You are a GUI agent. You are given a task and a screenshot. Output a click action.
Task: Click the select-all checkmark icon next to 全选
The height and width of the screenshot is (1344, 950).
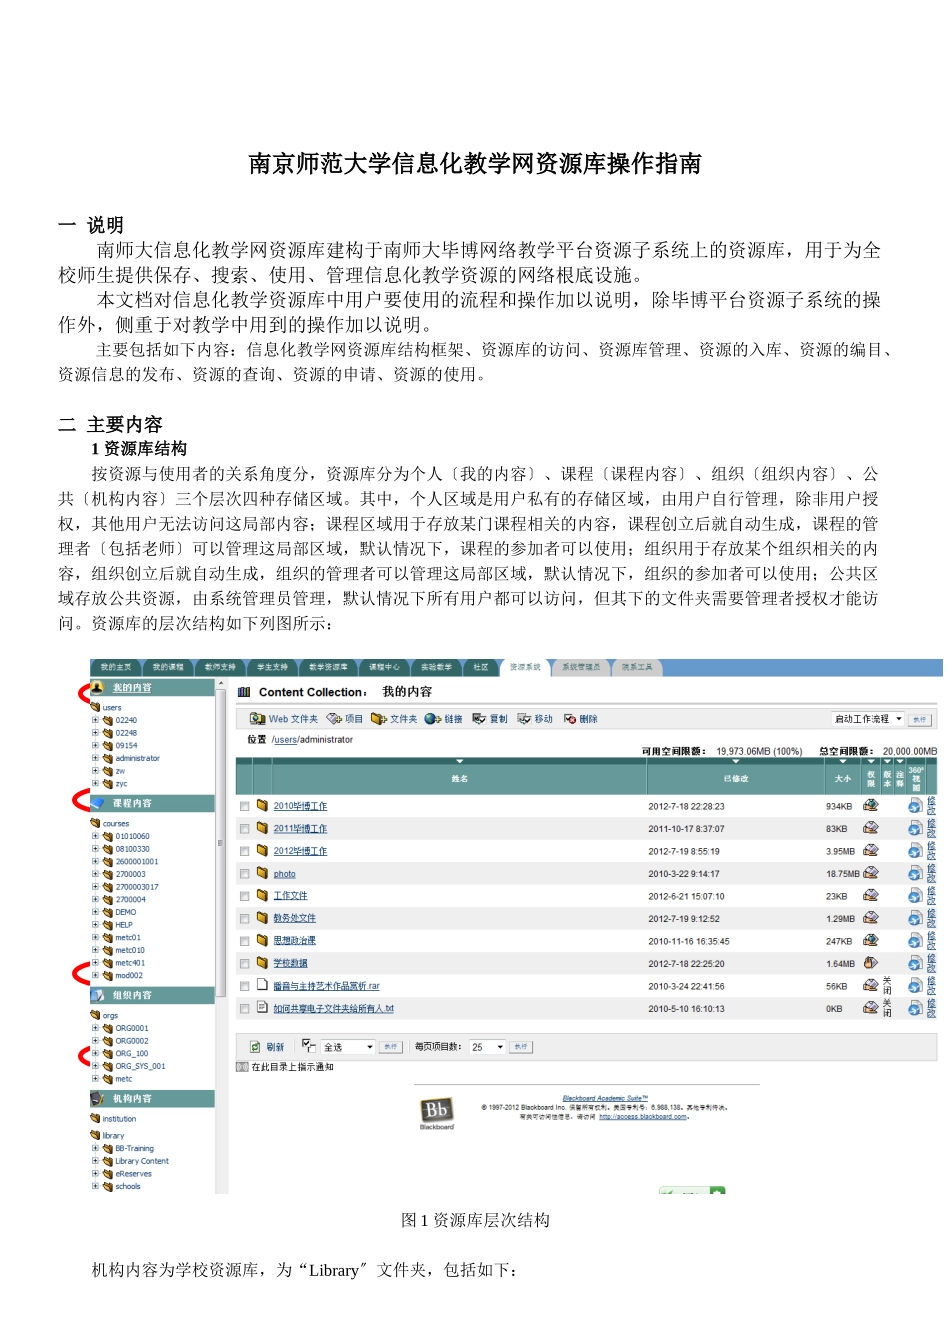[x=309, y=1046]
